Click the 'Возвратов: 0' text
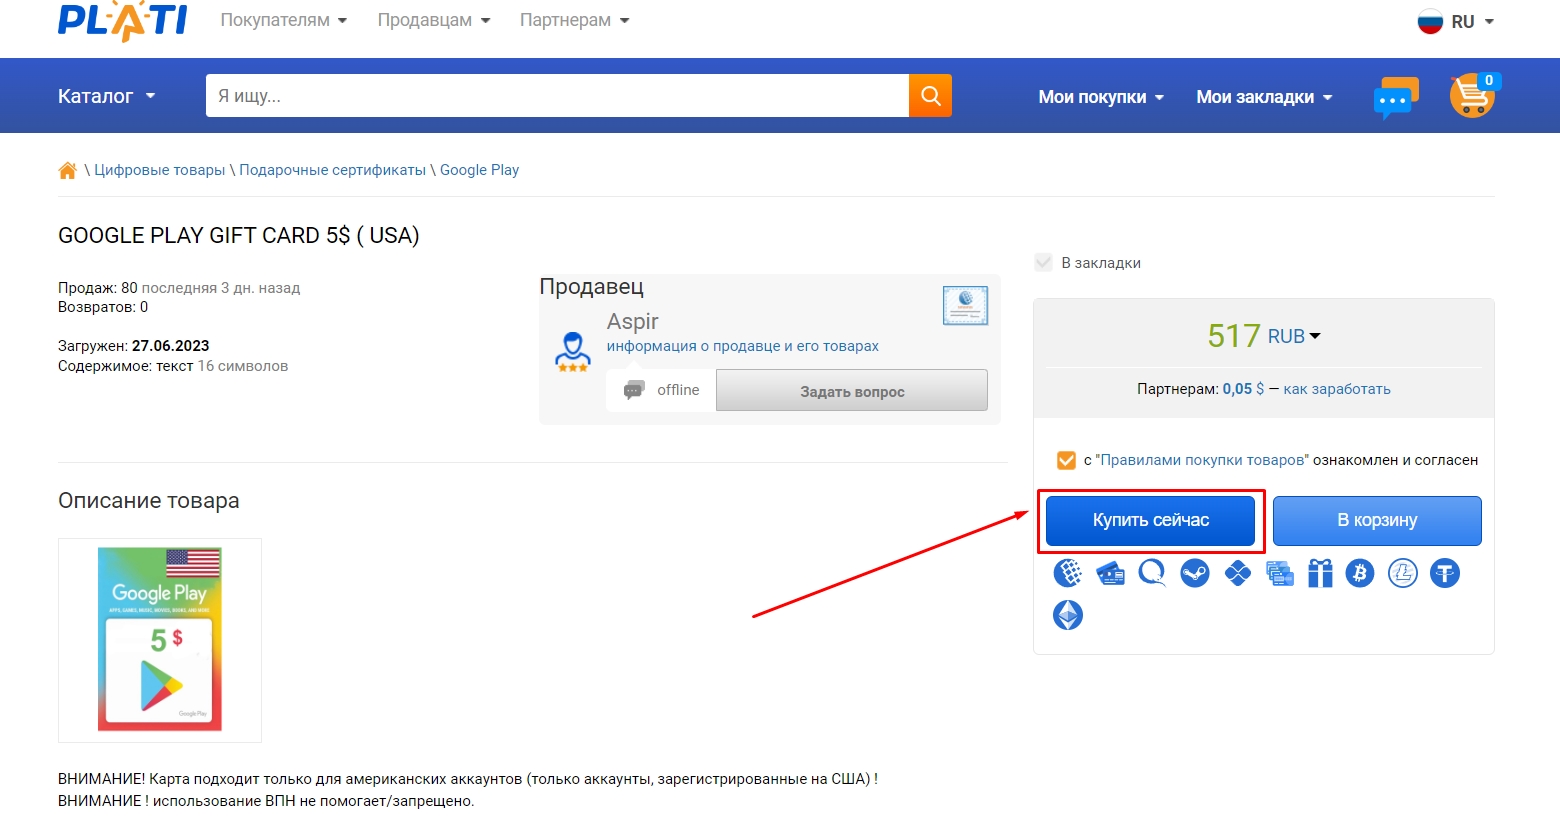1560x834 pixels. pyautogui.click(x=103, y=307)
